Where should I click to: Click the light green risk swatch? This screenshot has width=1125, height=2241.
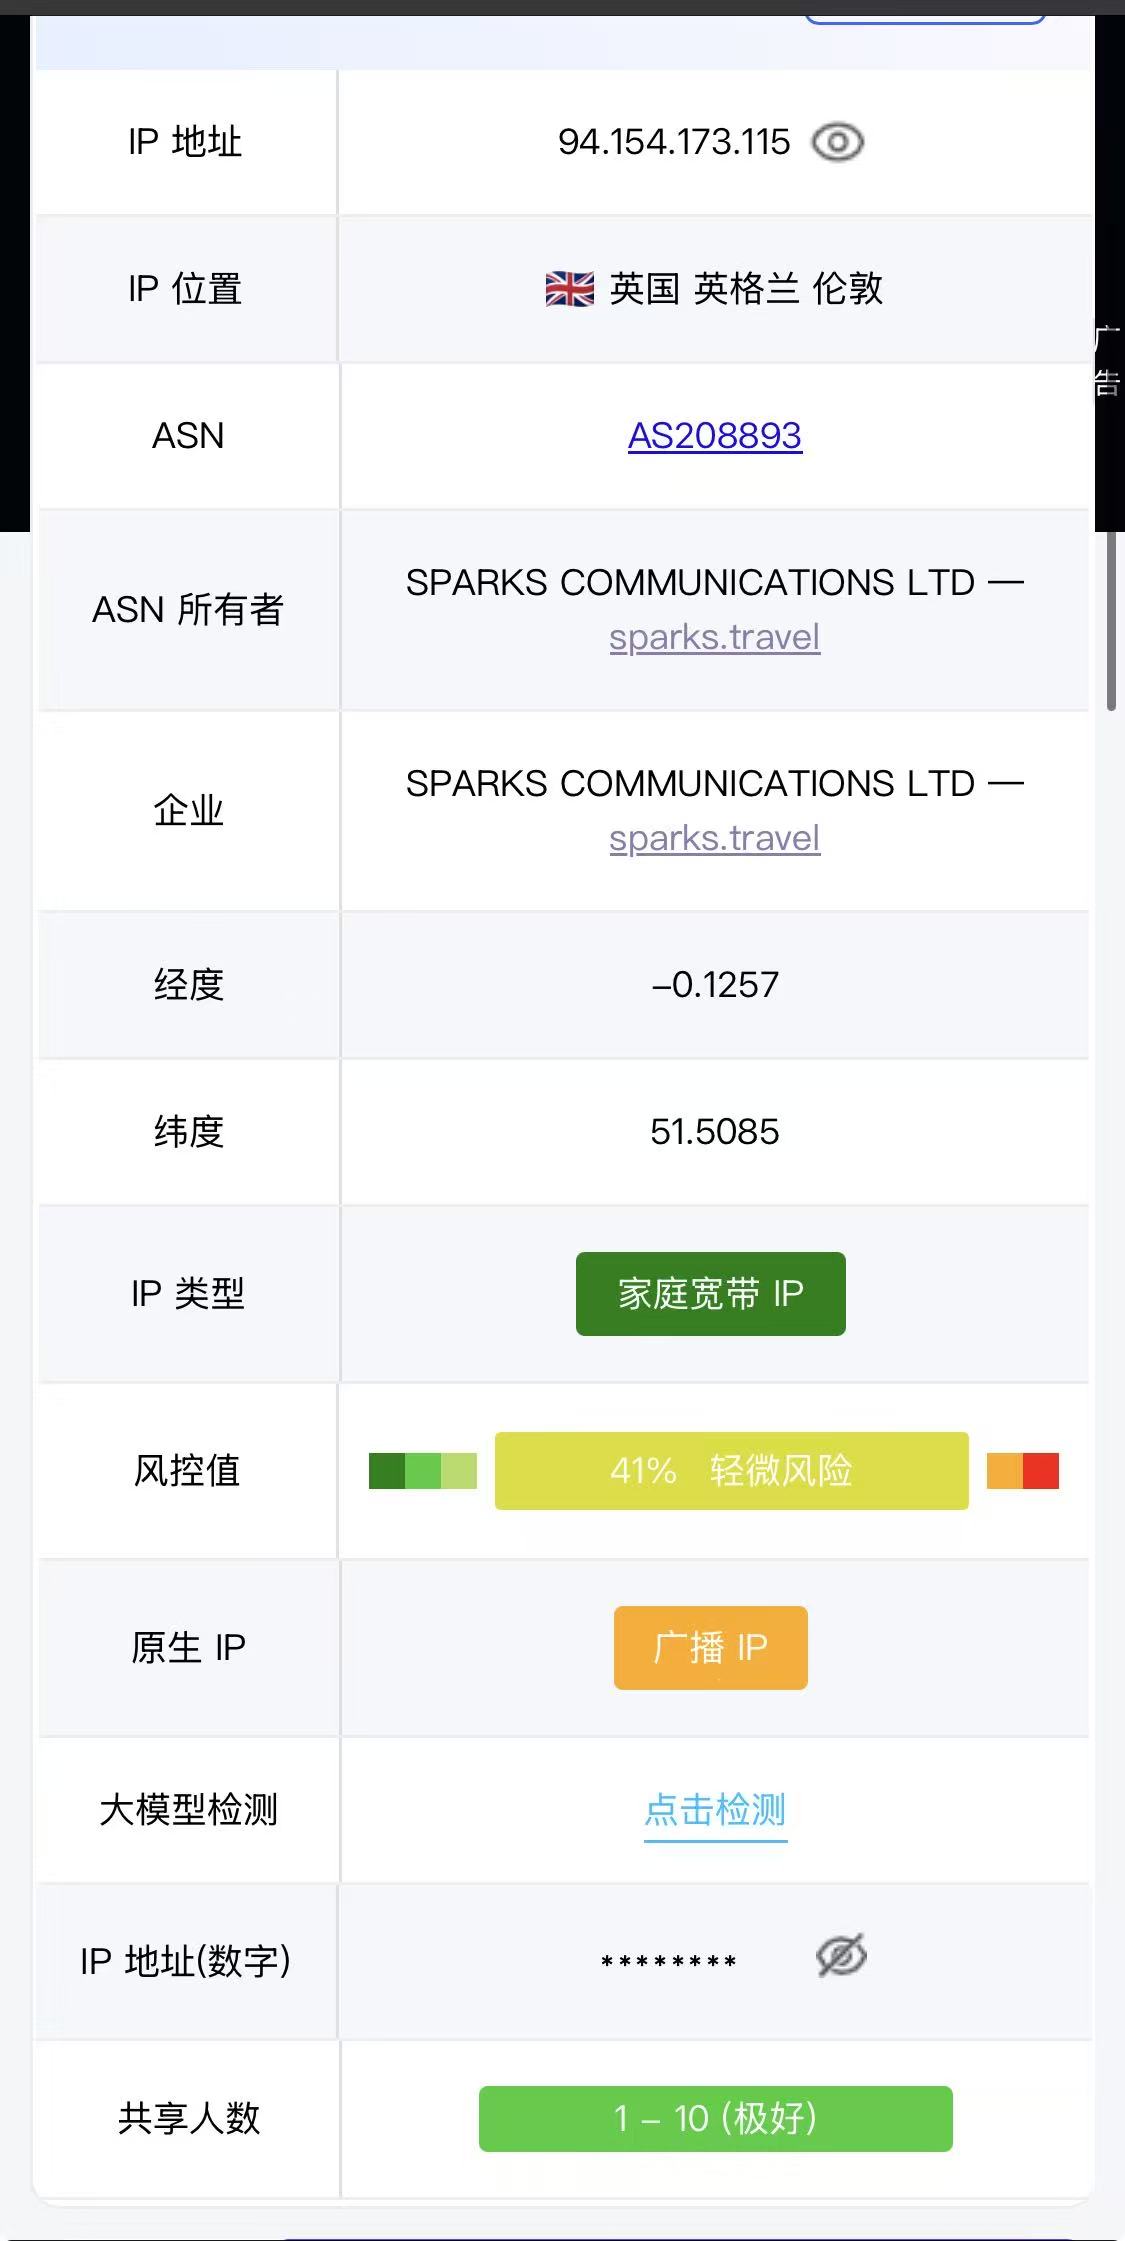pyautogui.click(x=459, y=1470)
